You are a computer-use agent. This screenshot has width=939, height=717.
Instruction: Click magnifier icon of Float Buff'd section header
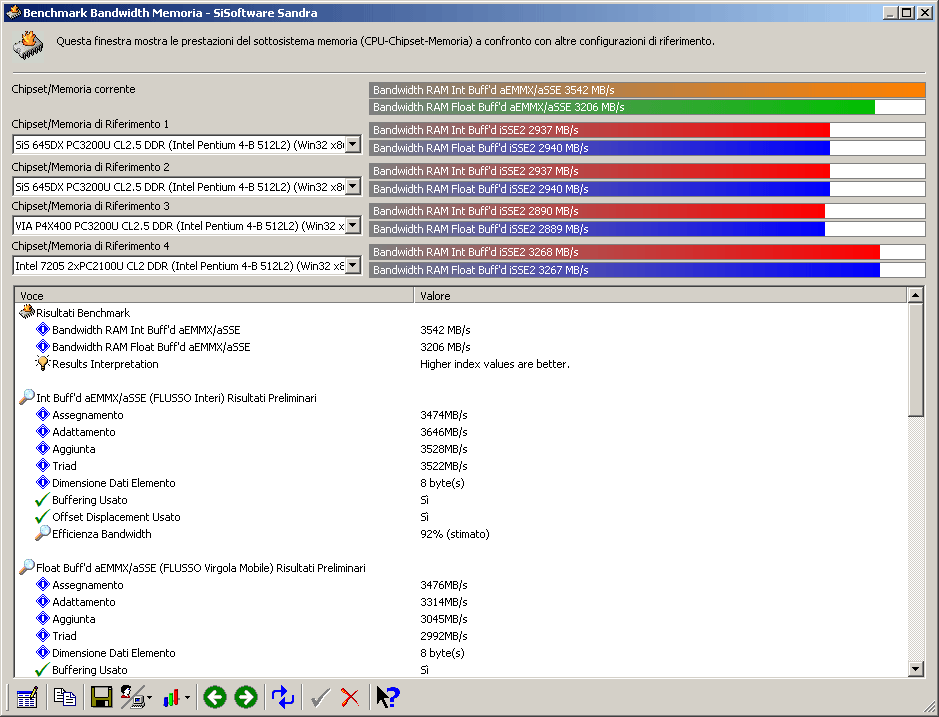(27, 567)
